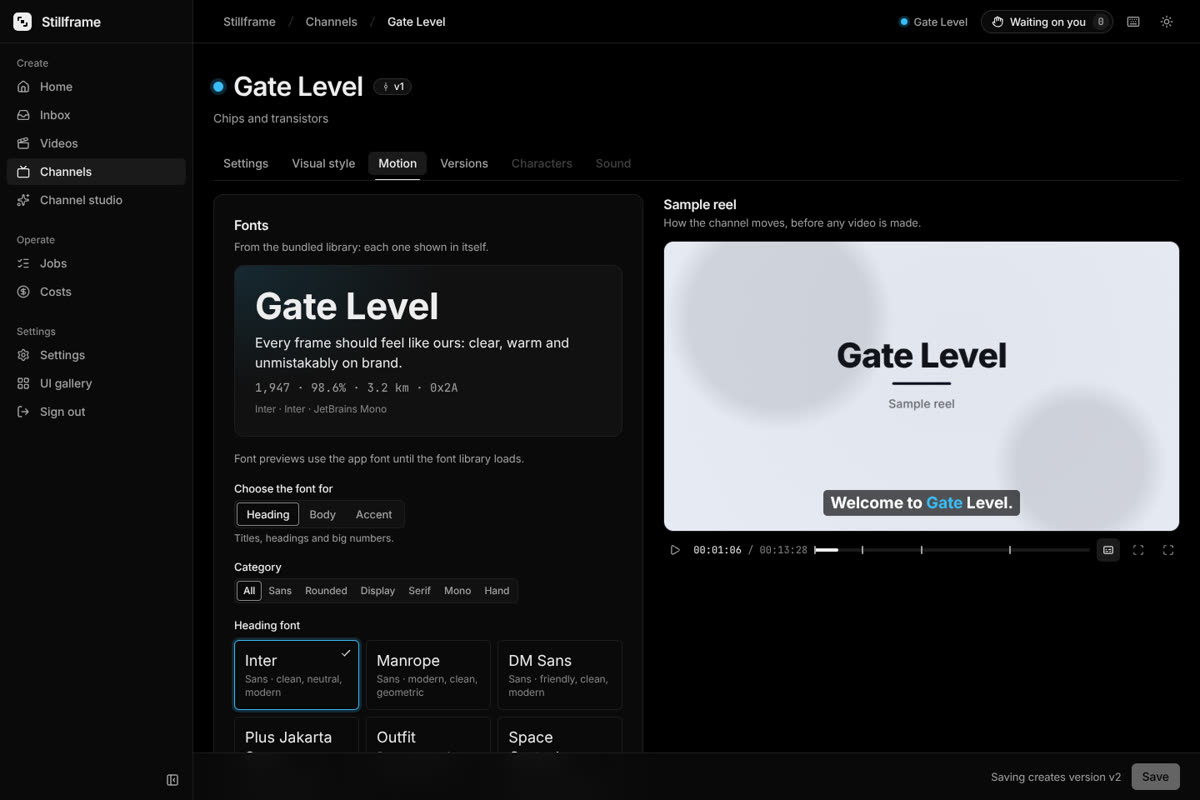Select Accent in the font role selector
This screenshot has height=800, width=1200.
click(374, 514)
